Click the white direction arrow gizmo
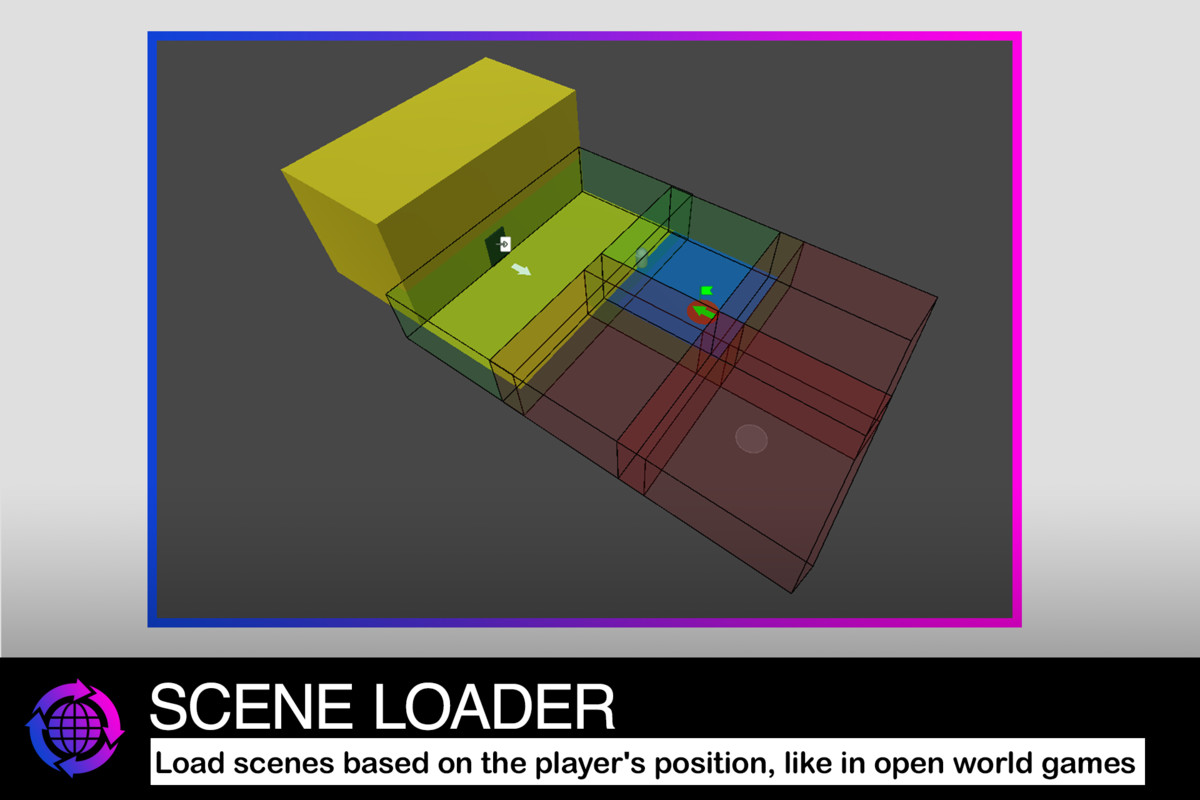This screenshot has height=800, width=1200. [521, 270]
